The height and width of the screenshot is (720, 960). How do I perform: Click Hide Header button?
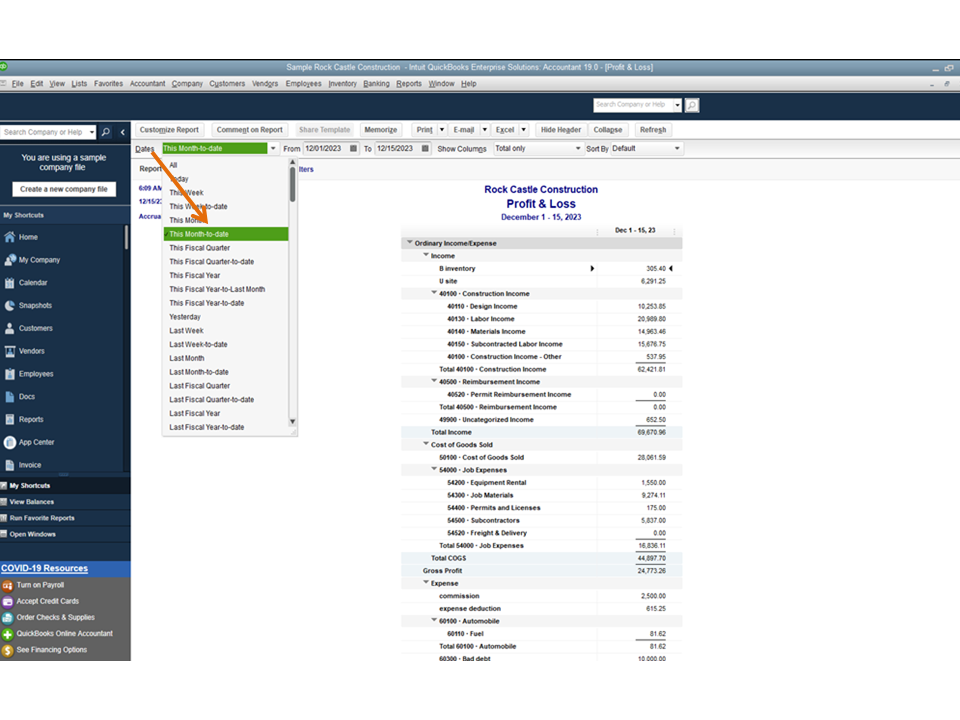(x=561, y=130)
